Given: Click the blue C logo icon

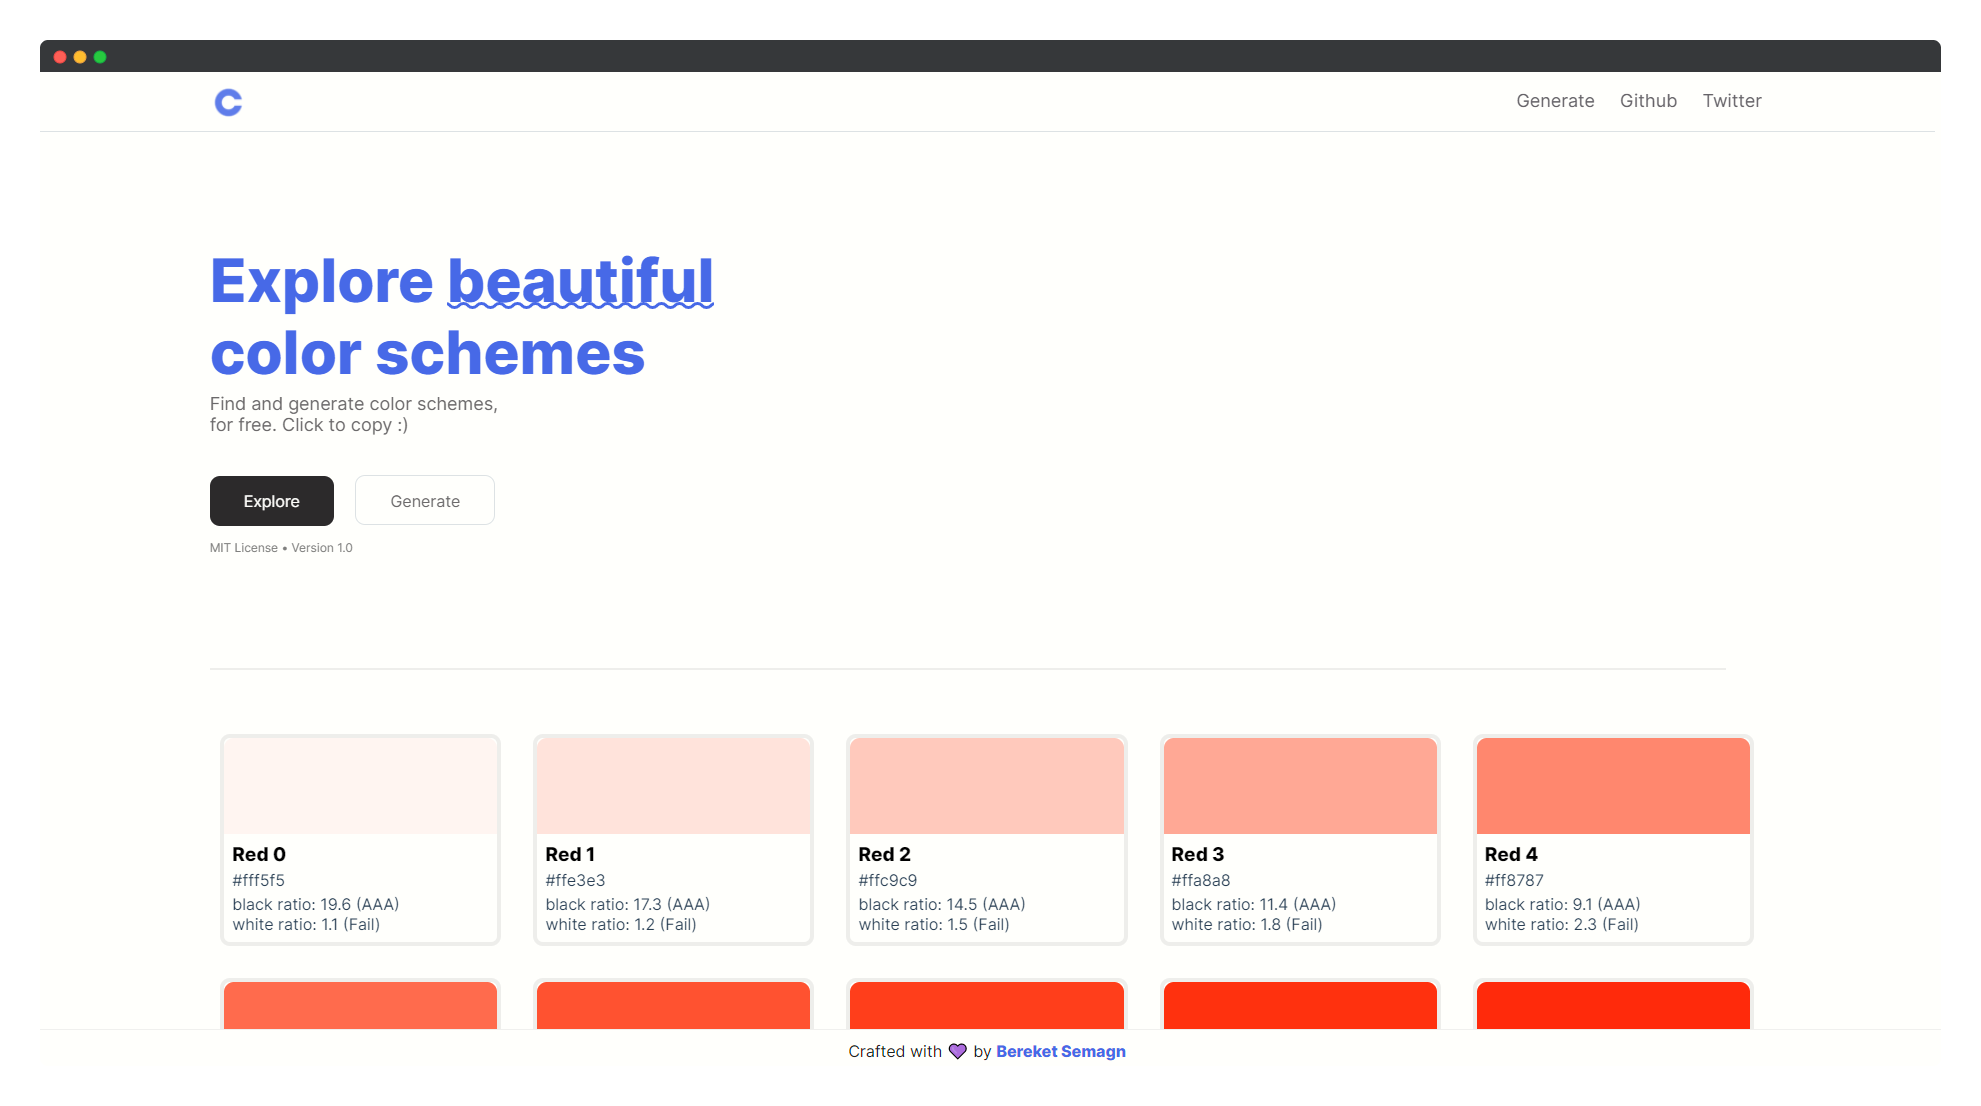Looking at the screenshot, I should click(x=228, y=102).
